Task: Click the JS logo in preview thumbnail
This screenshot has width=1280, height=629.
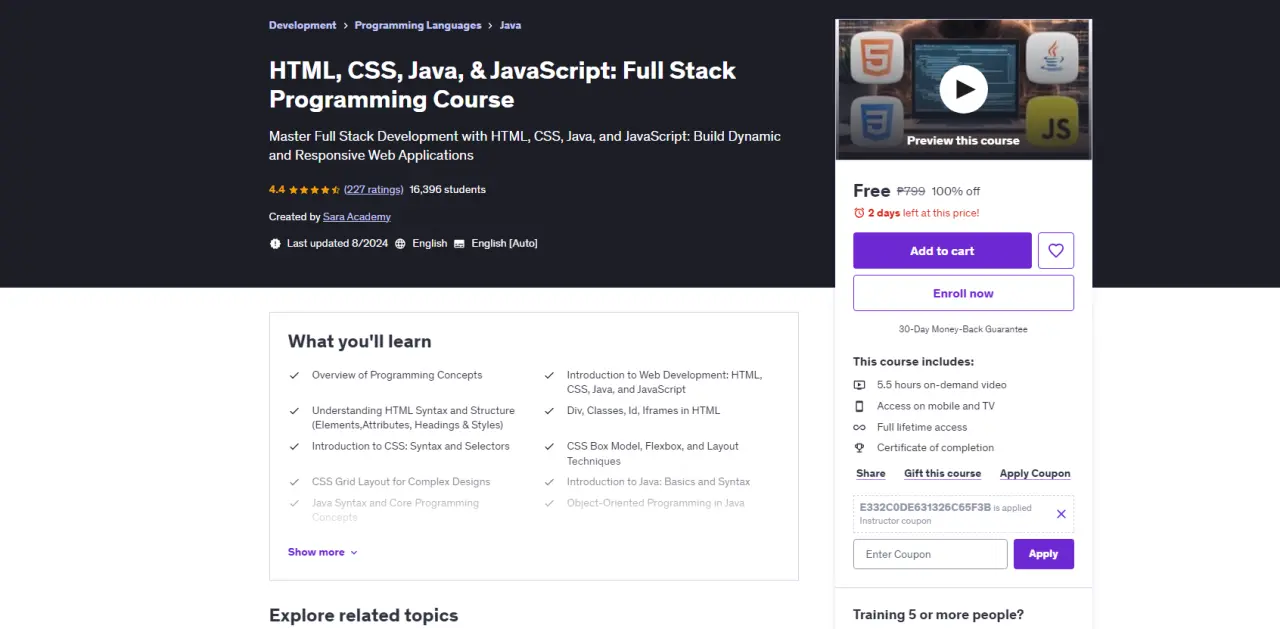Action: pos(1052,121)
